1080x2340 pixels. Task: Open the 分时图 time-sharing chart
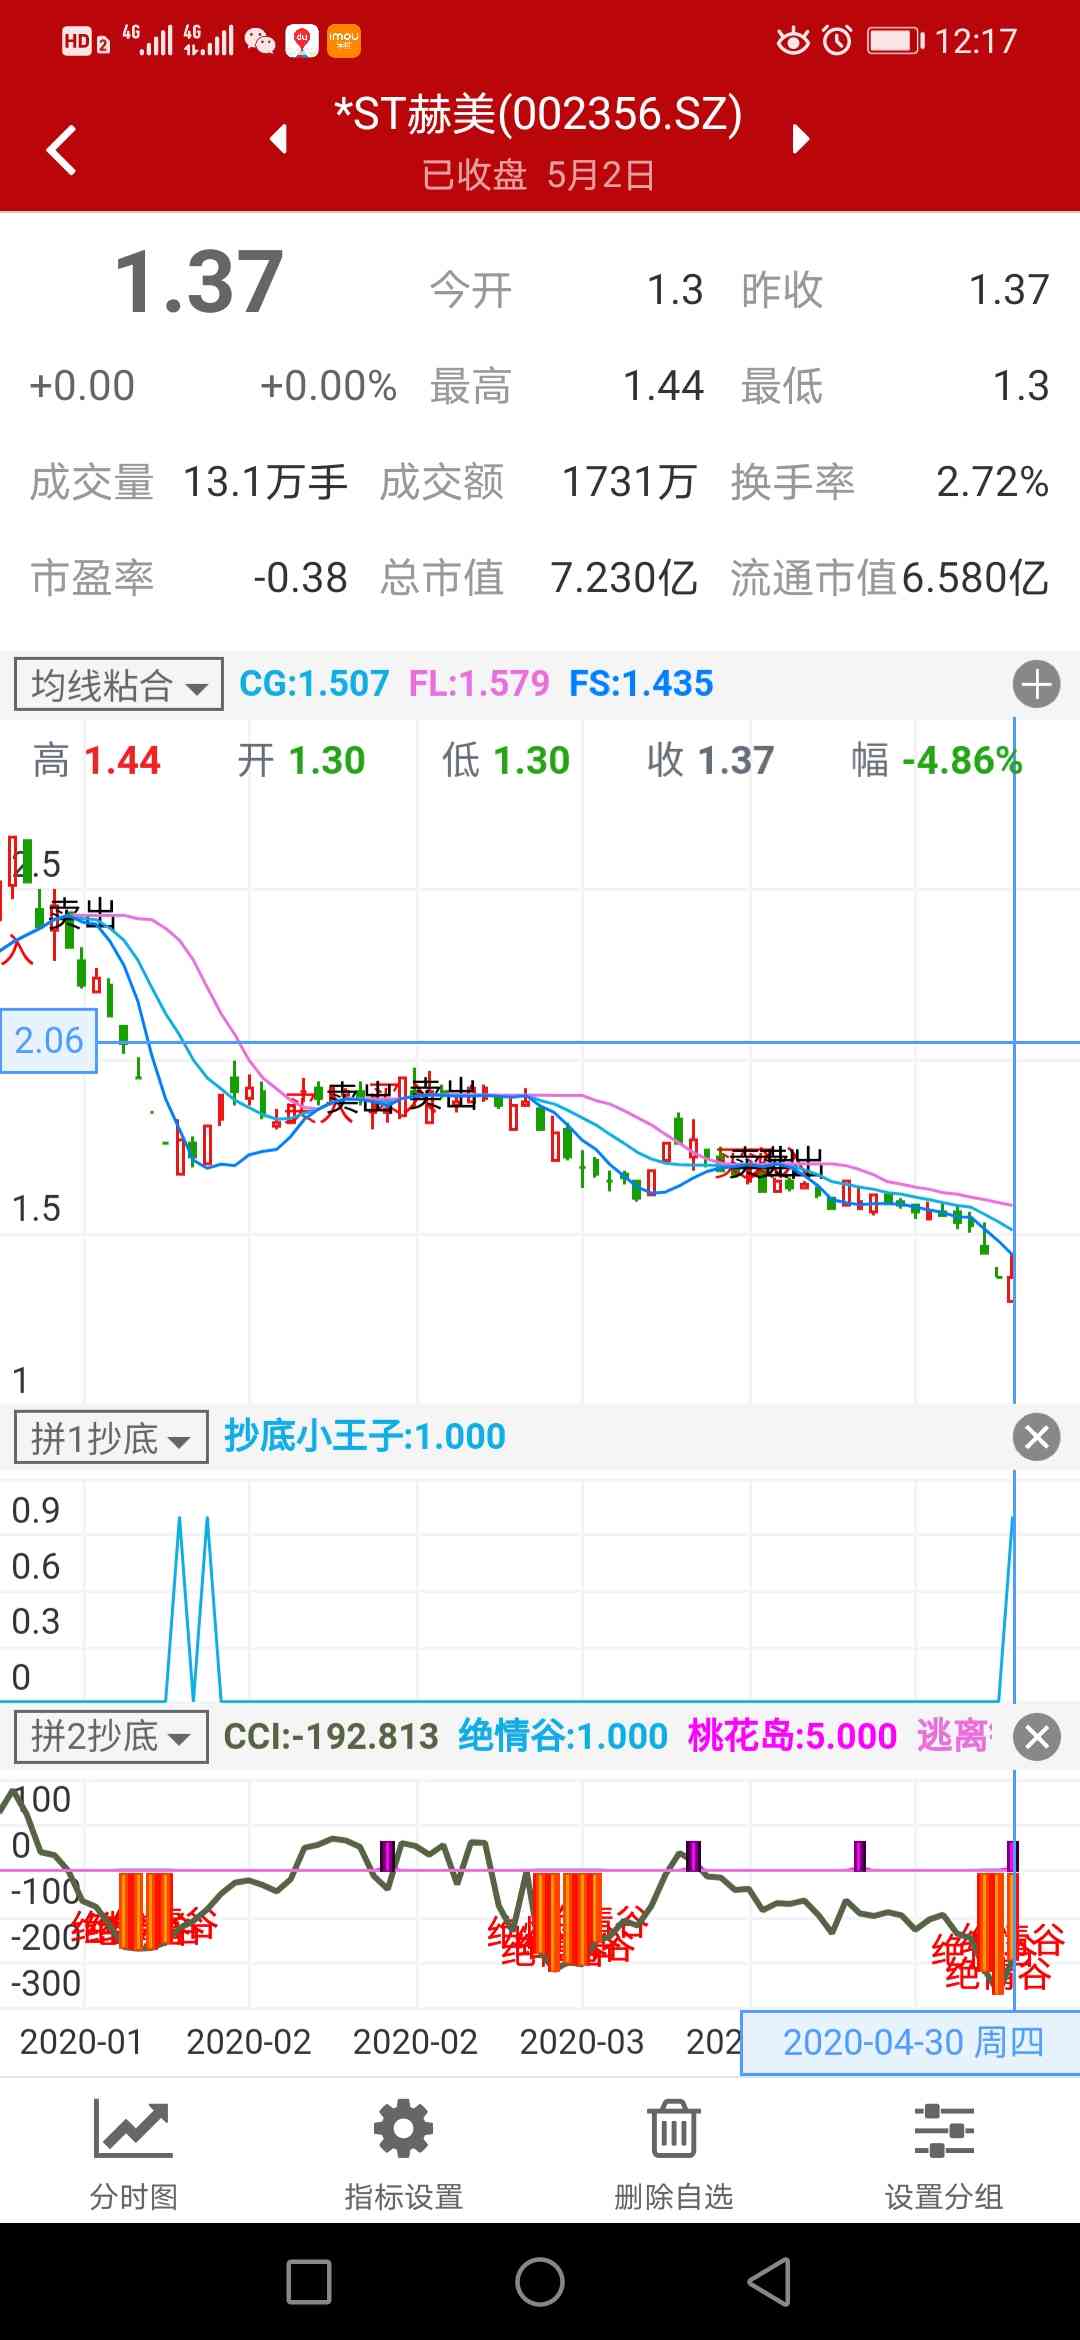click(134, 2154)
